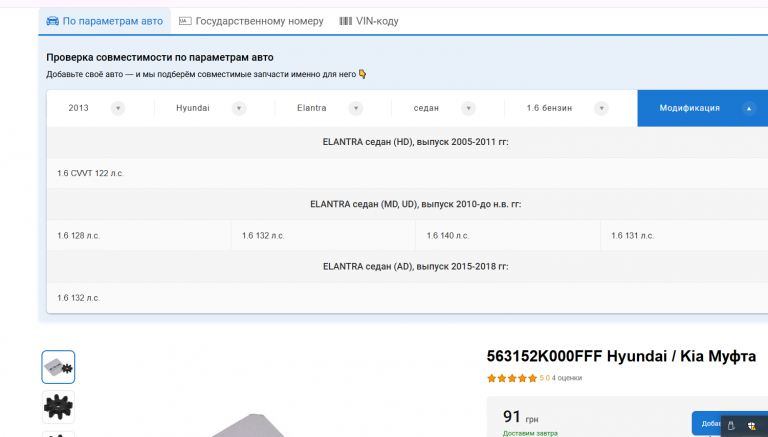Image resolution: width=768 pixels, height=437 pixels.
Task: Open the 'Государственному номеру' tab
Action: pyautogui.click(x=251, y=21)
